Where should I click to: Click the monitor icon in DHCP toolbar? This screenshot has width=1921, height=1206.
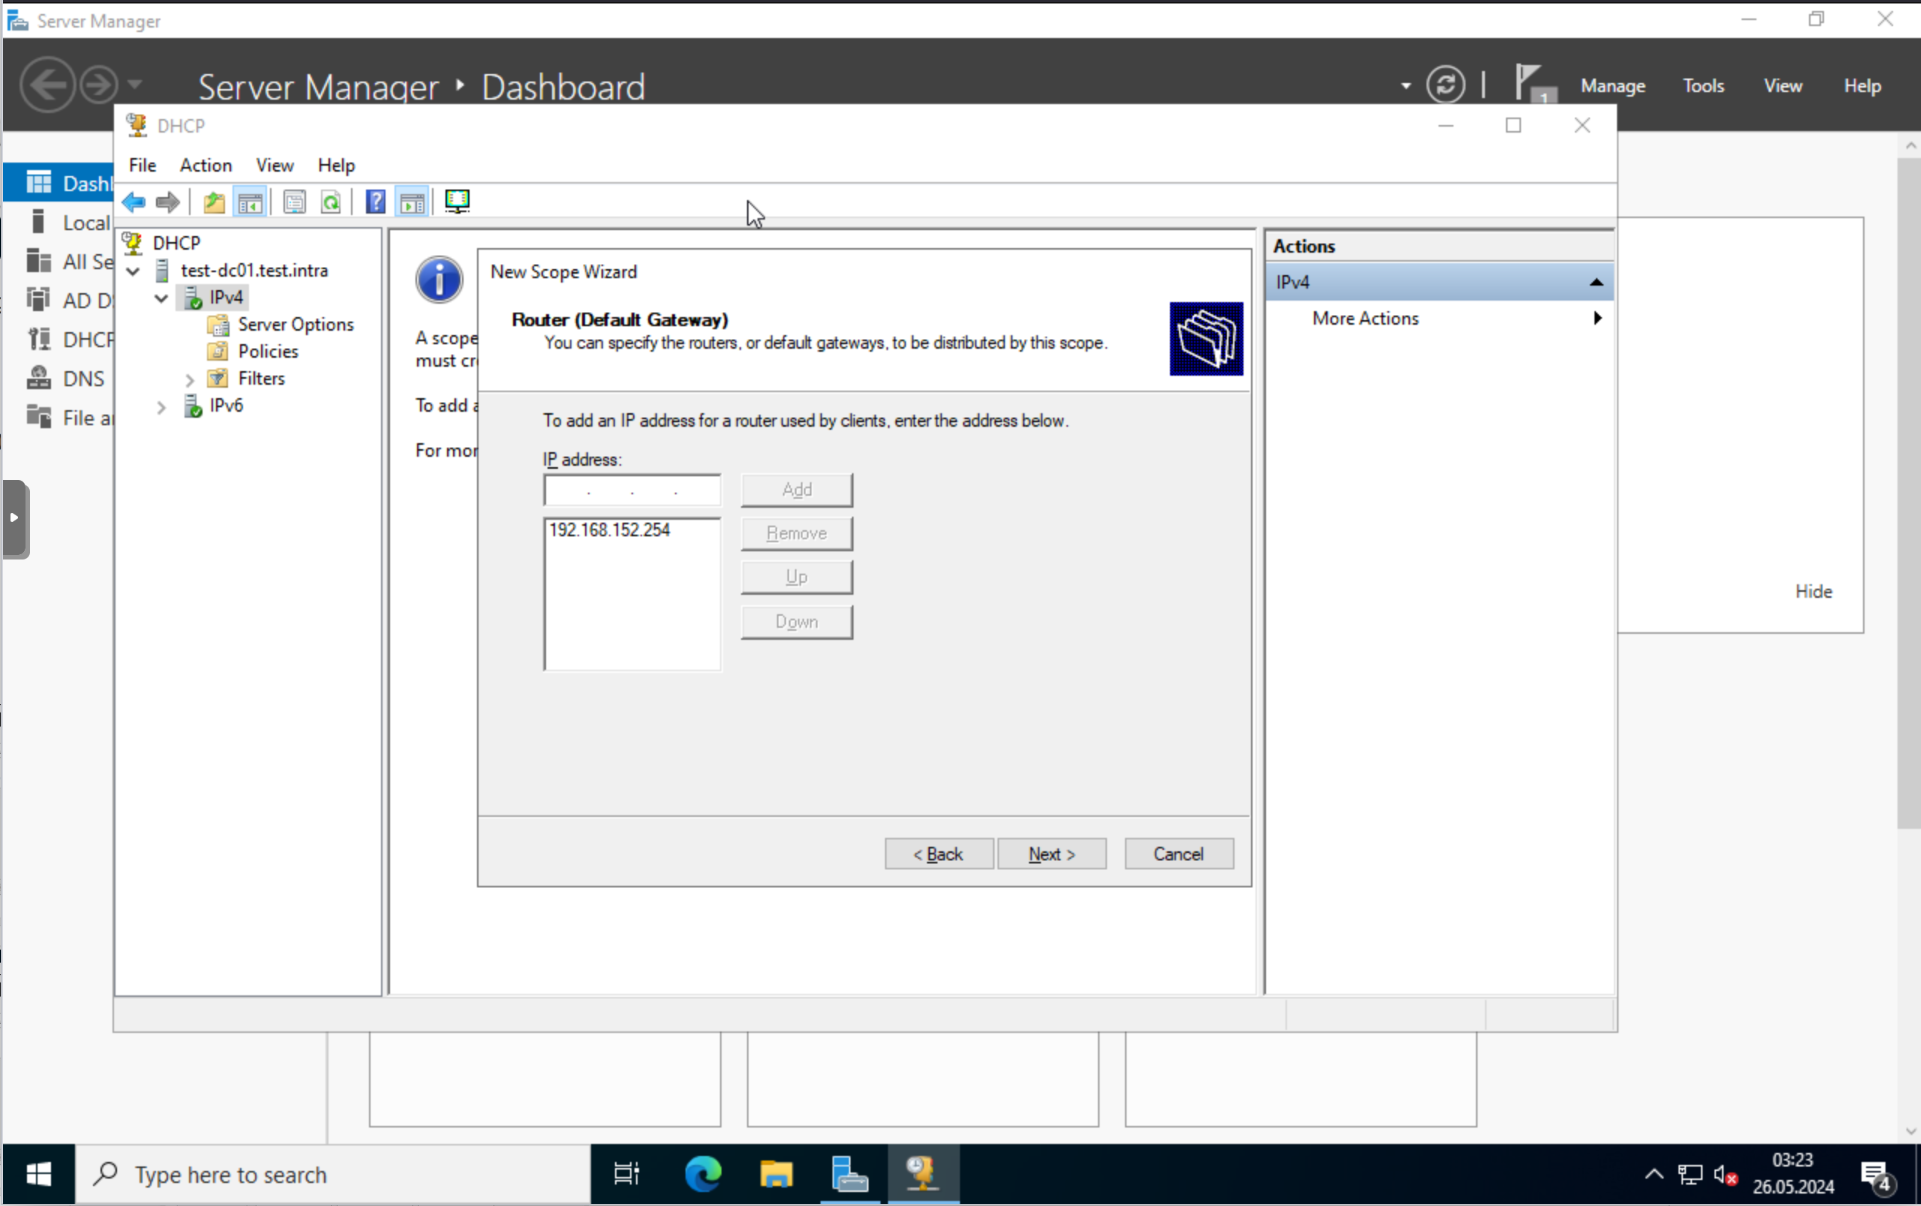457,202
